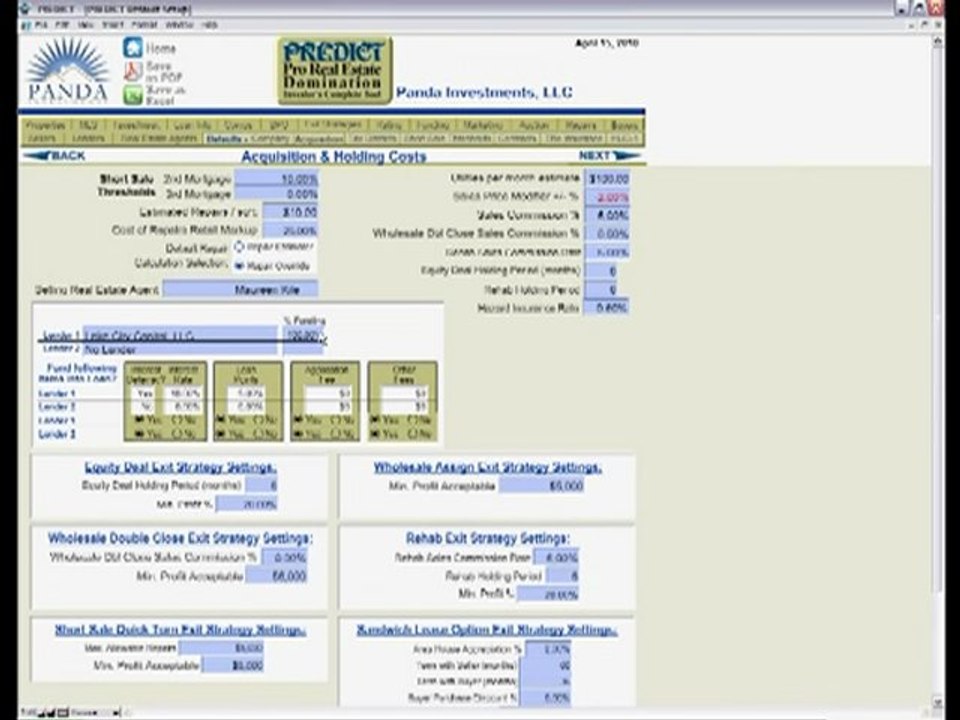Choose No for Lender 1 Loan Points funding
Screen dimensions: 960x720
click(x=258, y=420)
